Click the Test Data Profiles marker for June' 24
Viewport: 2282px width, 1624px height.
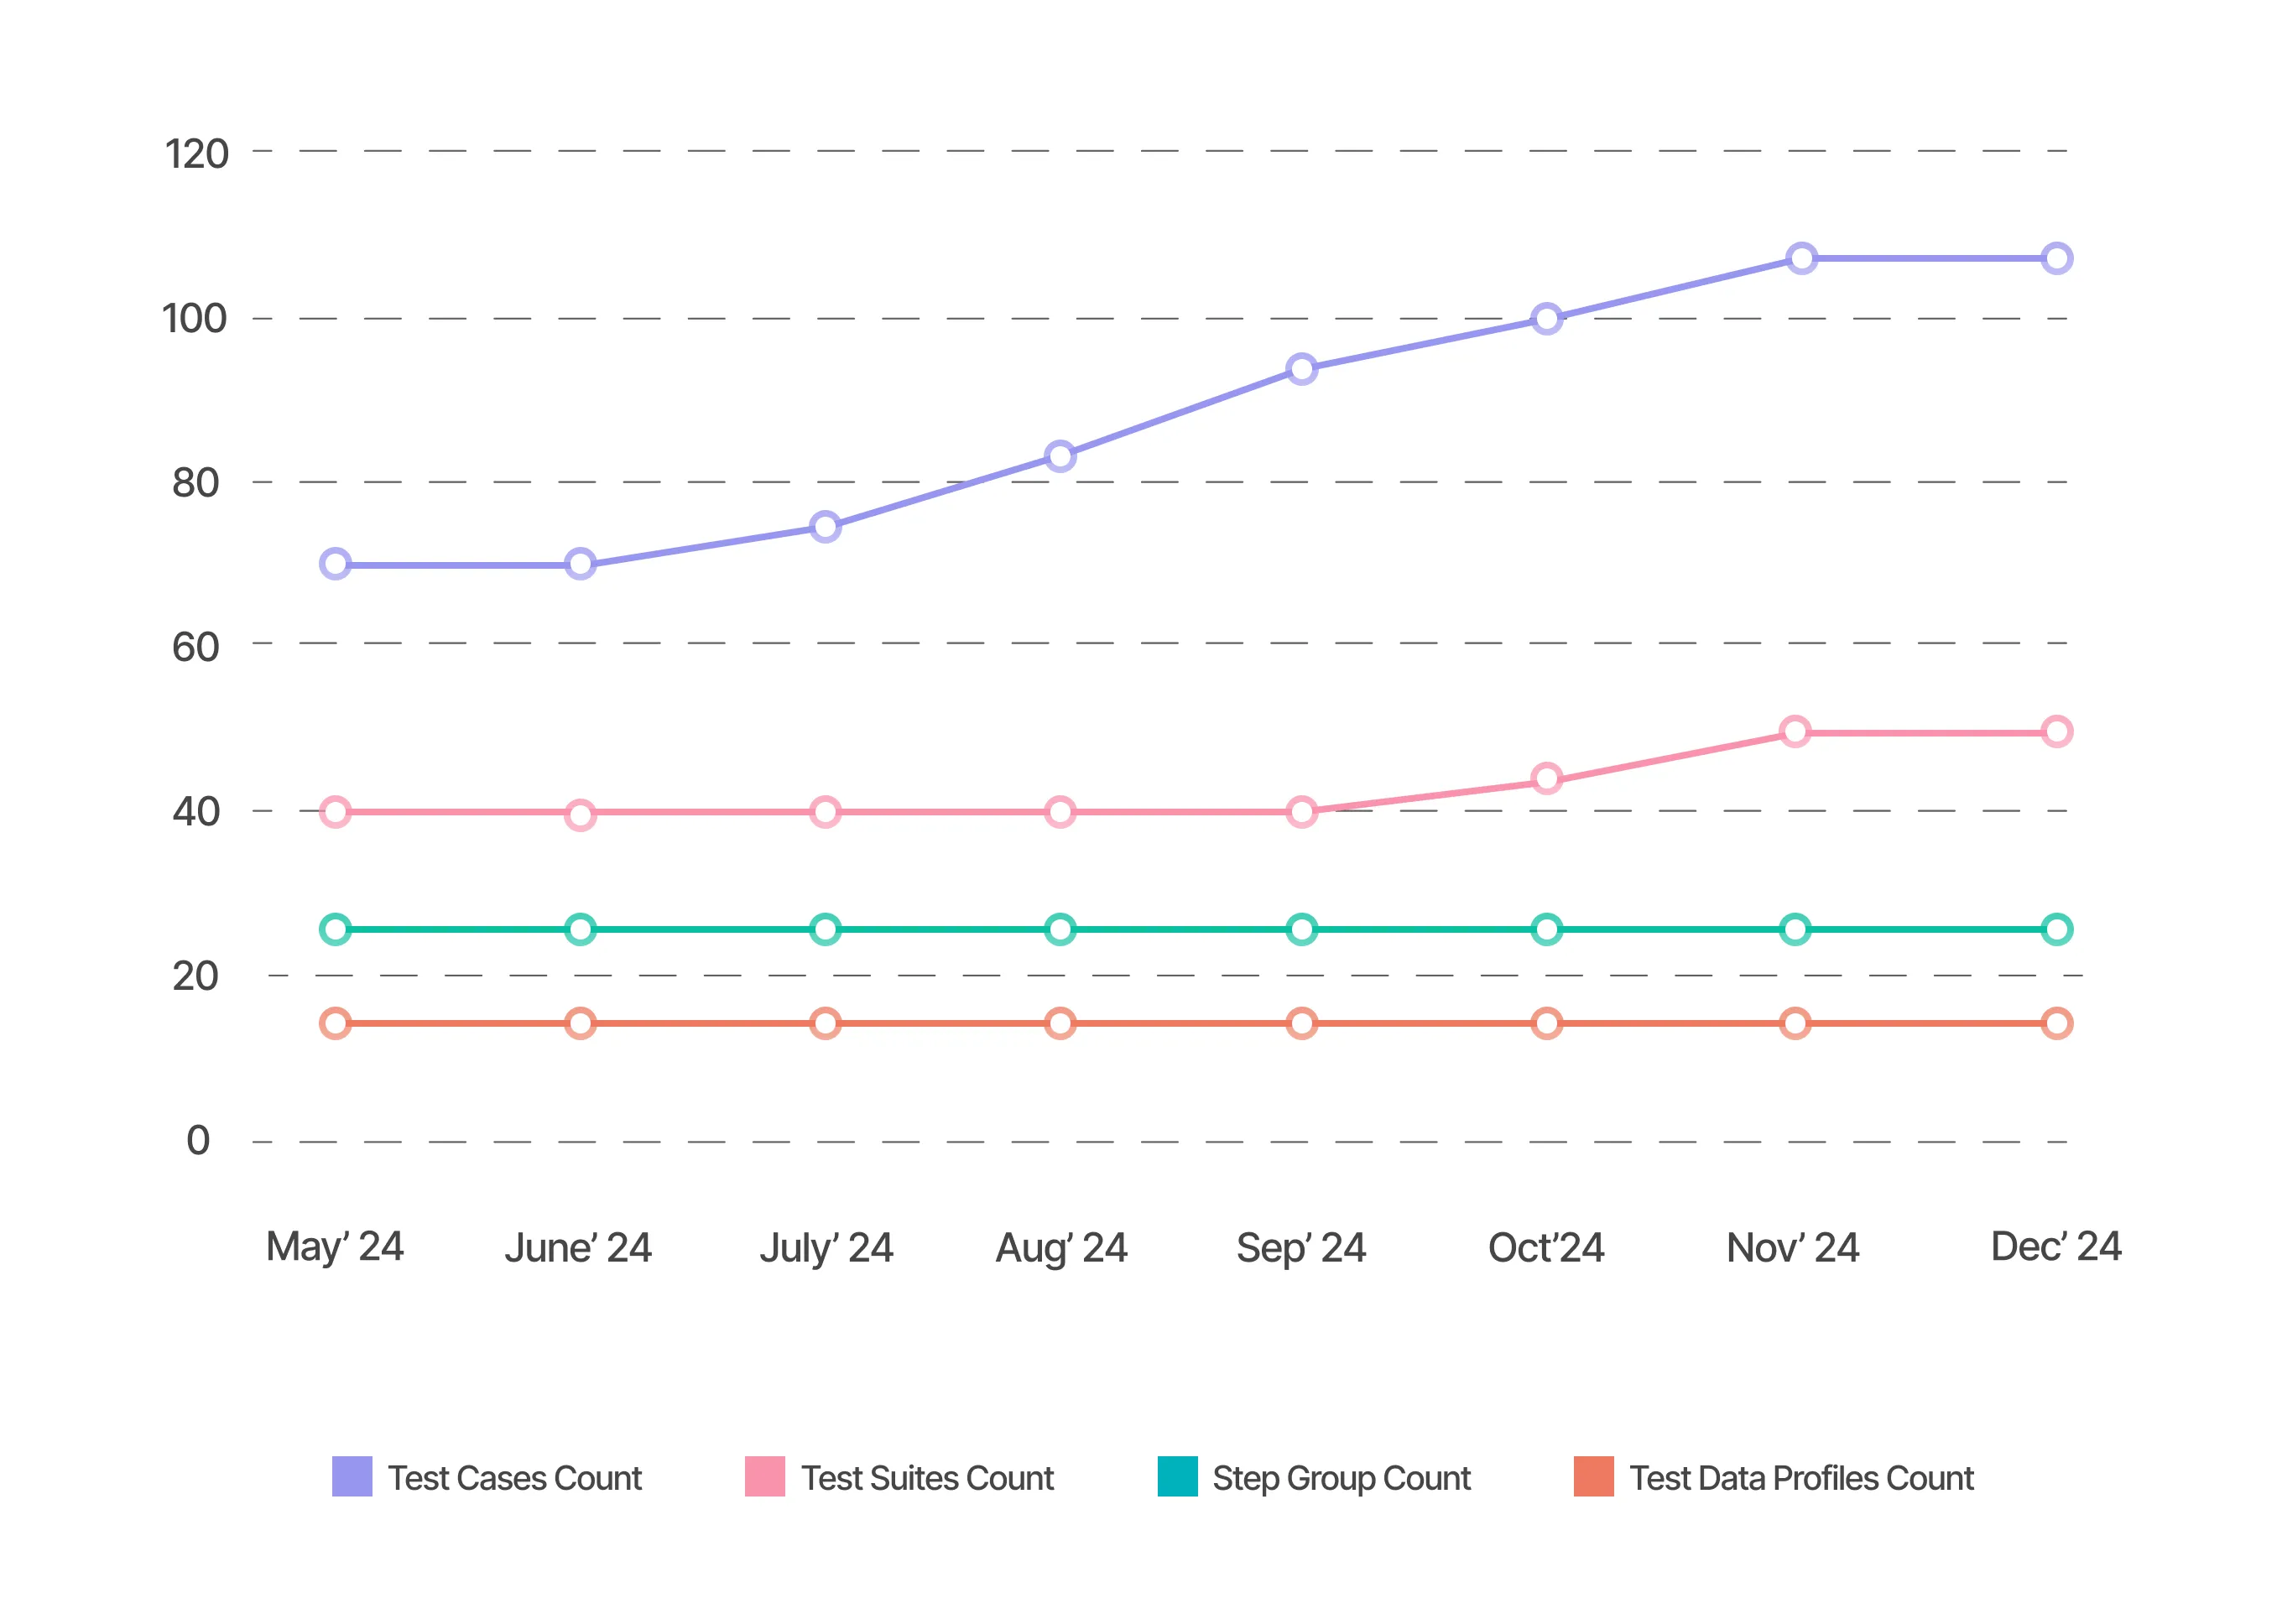tap(580, 1023)
